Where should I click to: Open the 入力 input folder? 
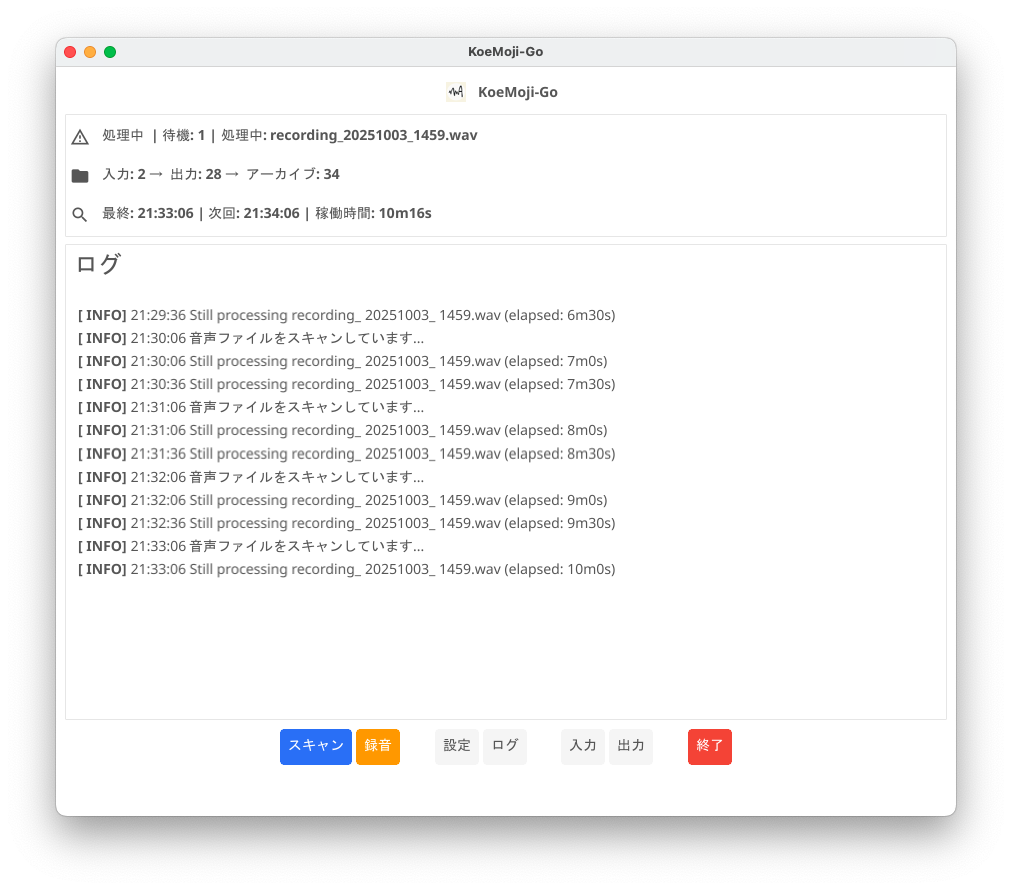(x=583, y=746)
